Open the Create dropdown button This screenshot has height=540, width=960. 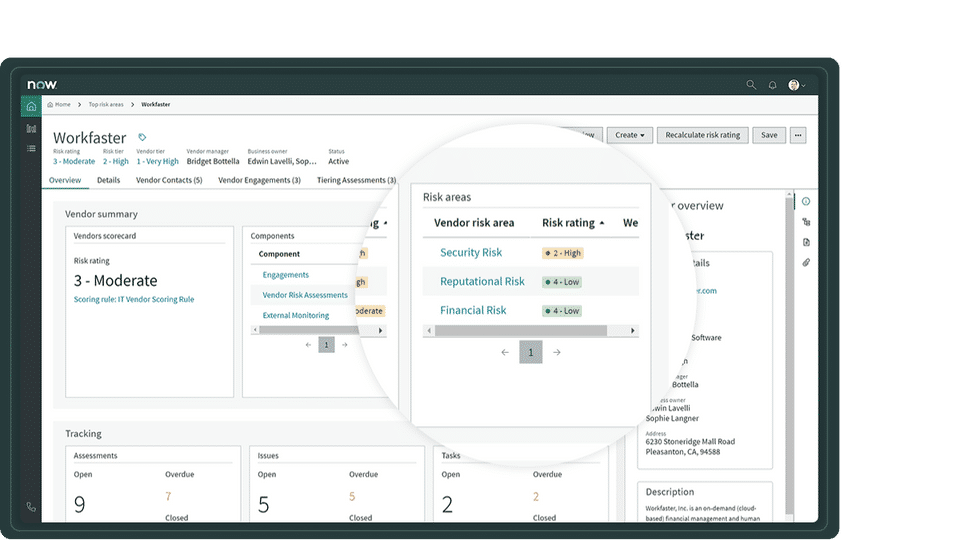629,135
